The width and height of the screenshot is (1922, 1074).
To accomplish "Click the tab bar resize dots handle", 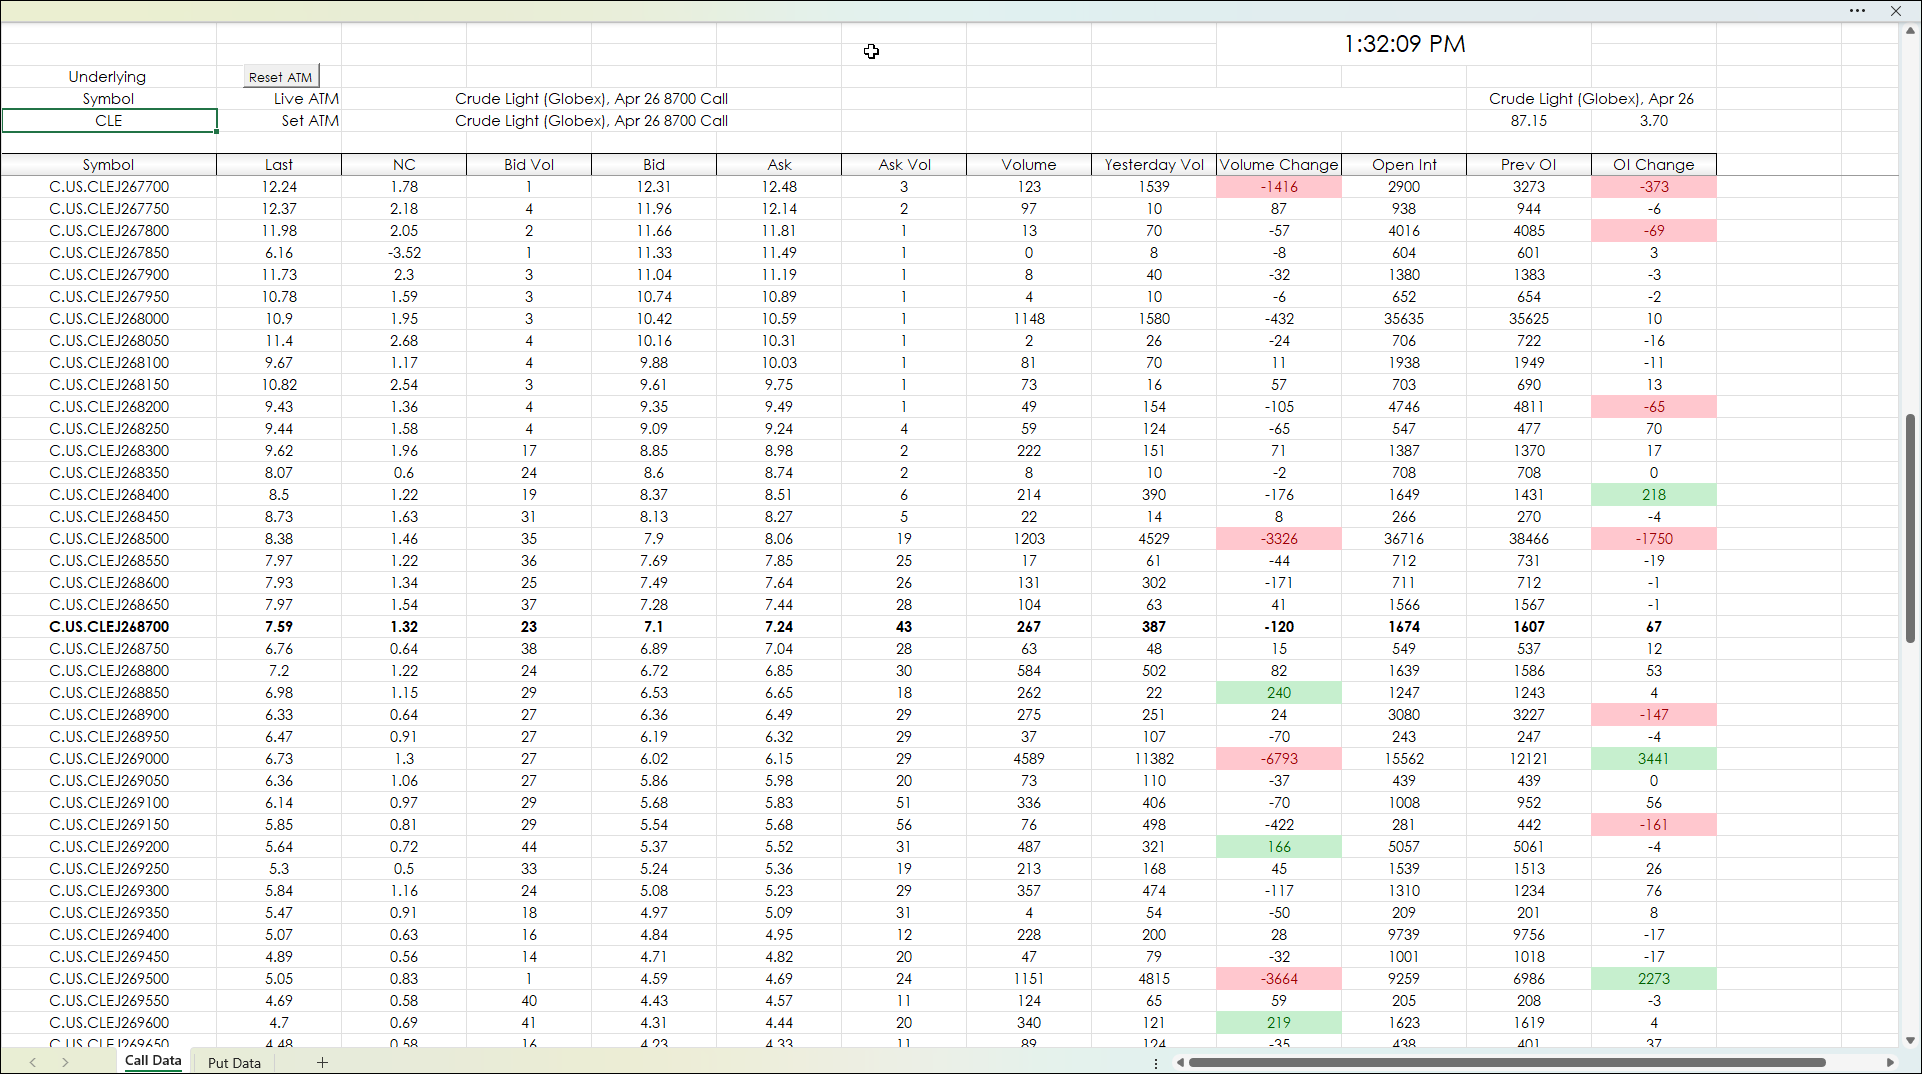I will point(1156,1063).
